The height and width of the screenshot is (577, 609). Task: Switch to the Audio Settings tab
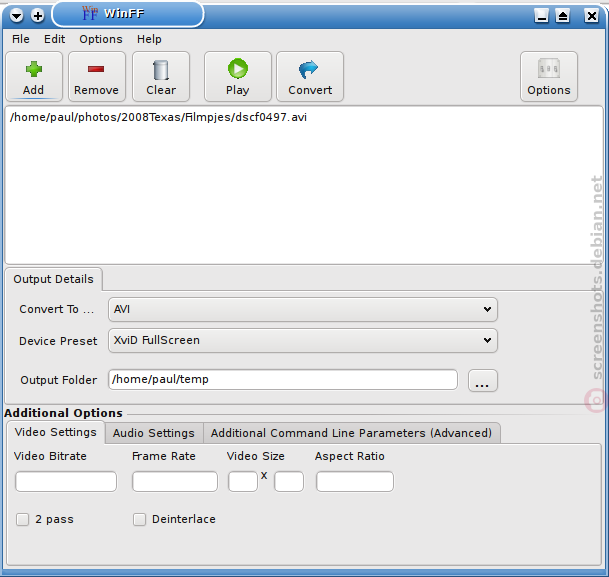[x=154, y=433]
